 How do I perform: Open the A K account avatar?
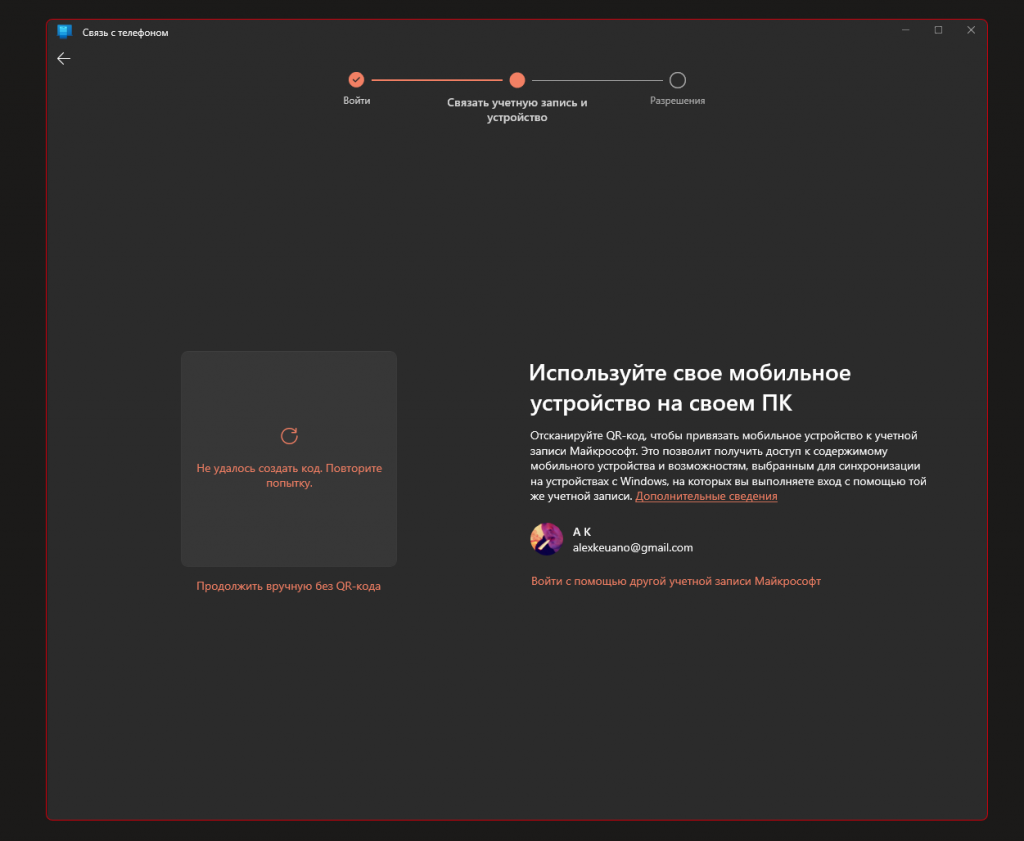546,539
